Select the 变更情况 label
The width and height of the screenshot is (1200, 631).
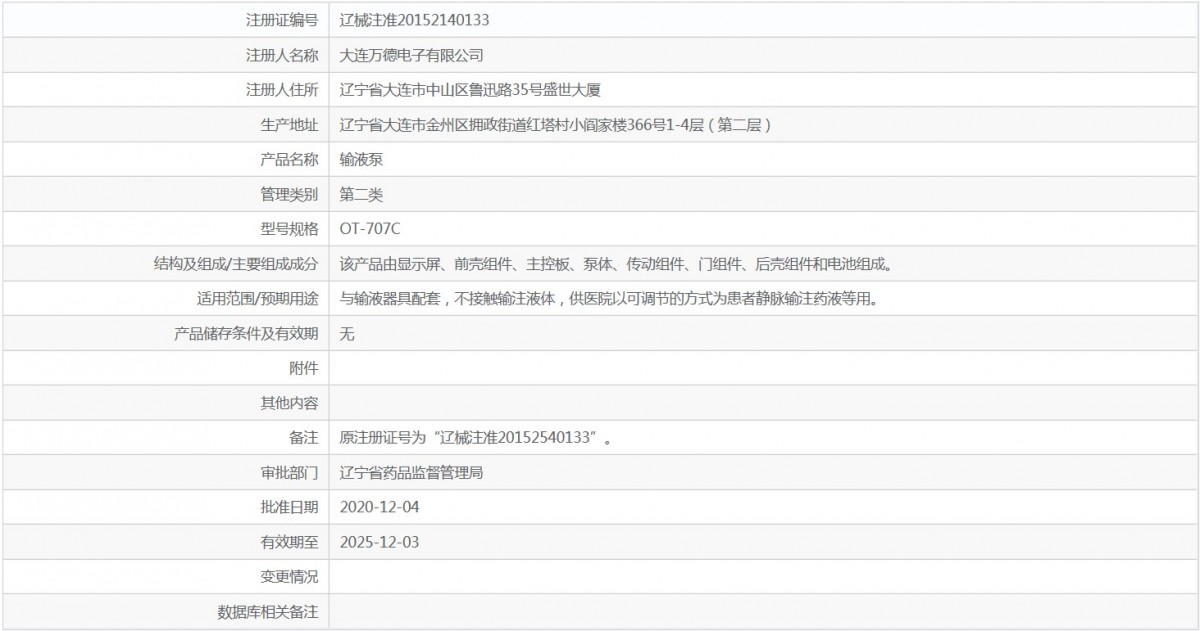[x=289, y=578]
